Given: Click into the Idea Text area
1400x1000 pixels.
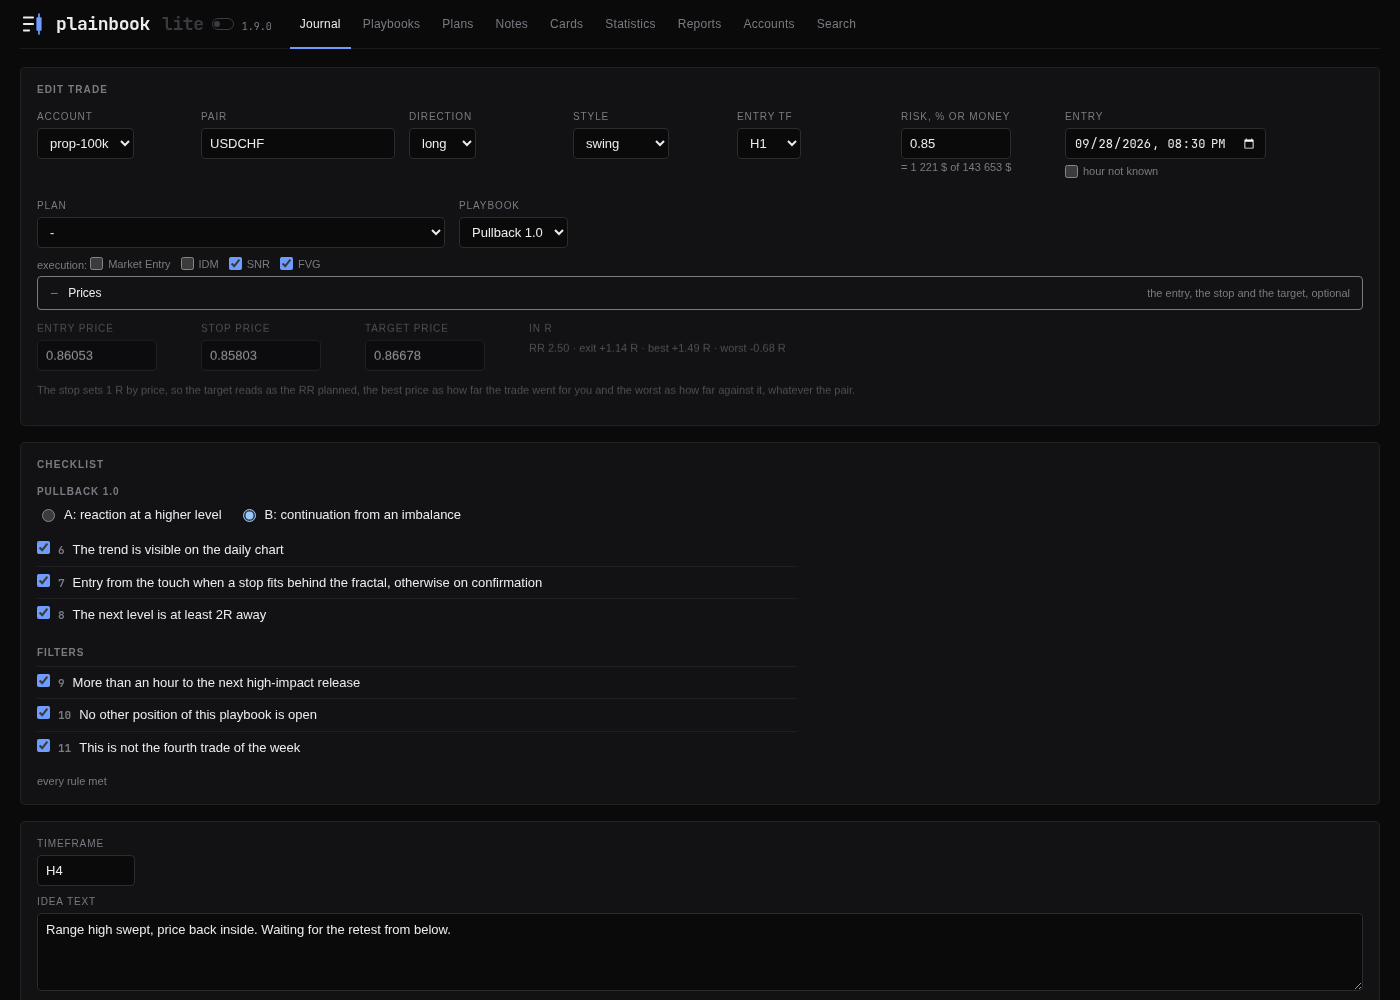Looking at the screenshot, I should tap(700, 952).
